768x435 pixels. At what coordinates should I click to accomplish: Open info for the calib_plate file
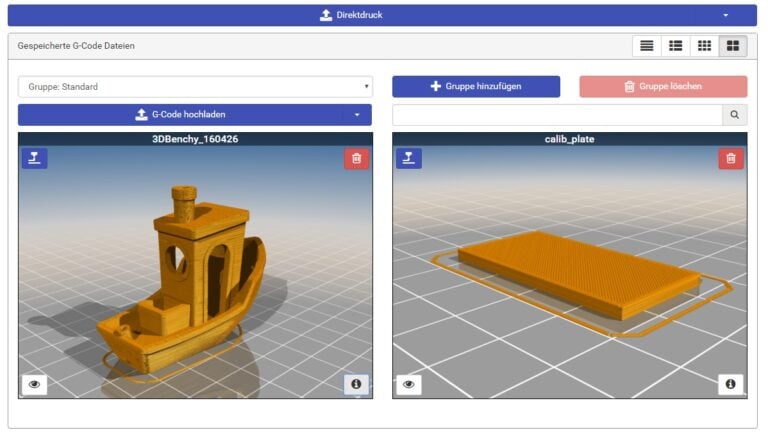coord(730,384)
